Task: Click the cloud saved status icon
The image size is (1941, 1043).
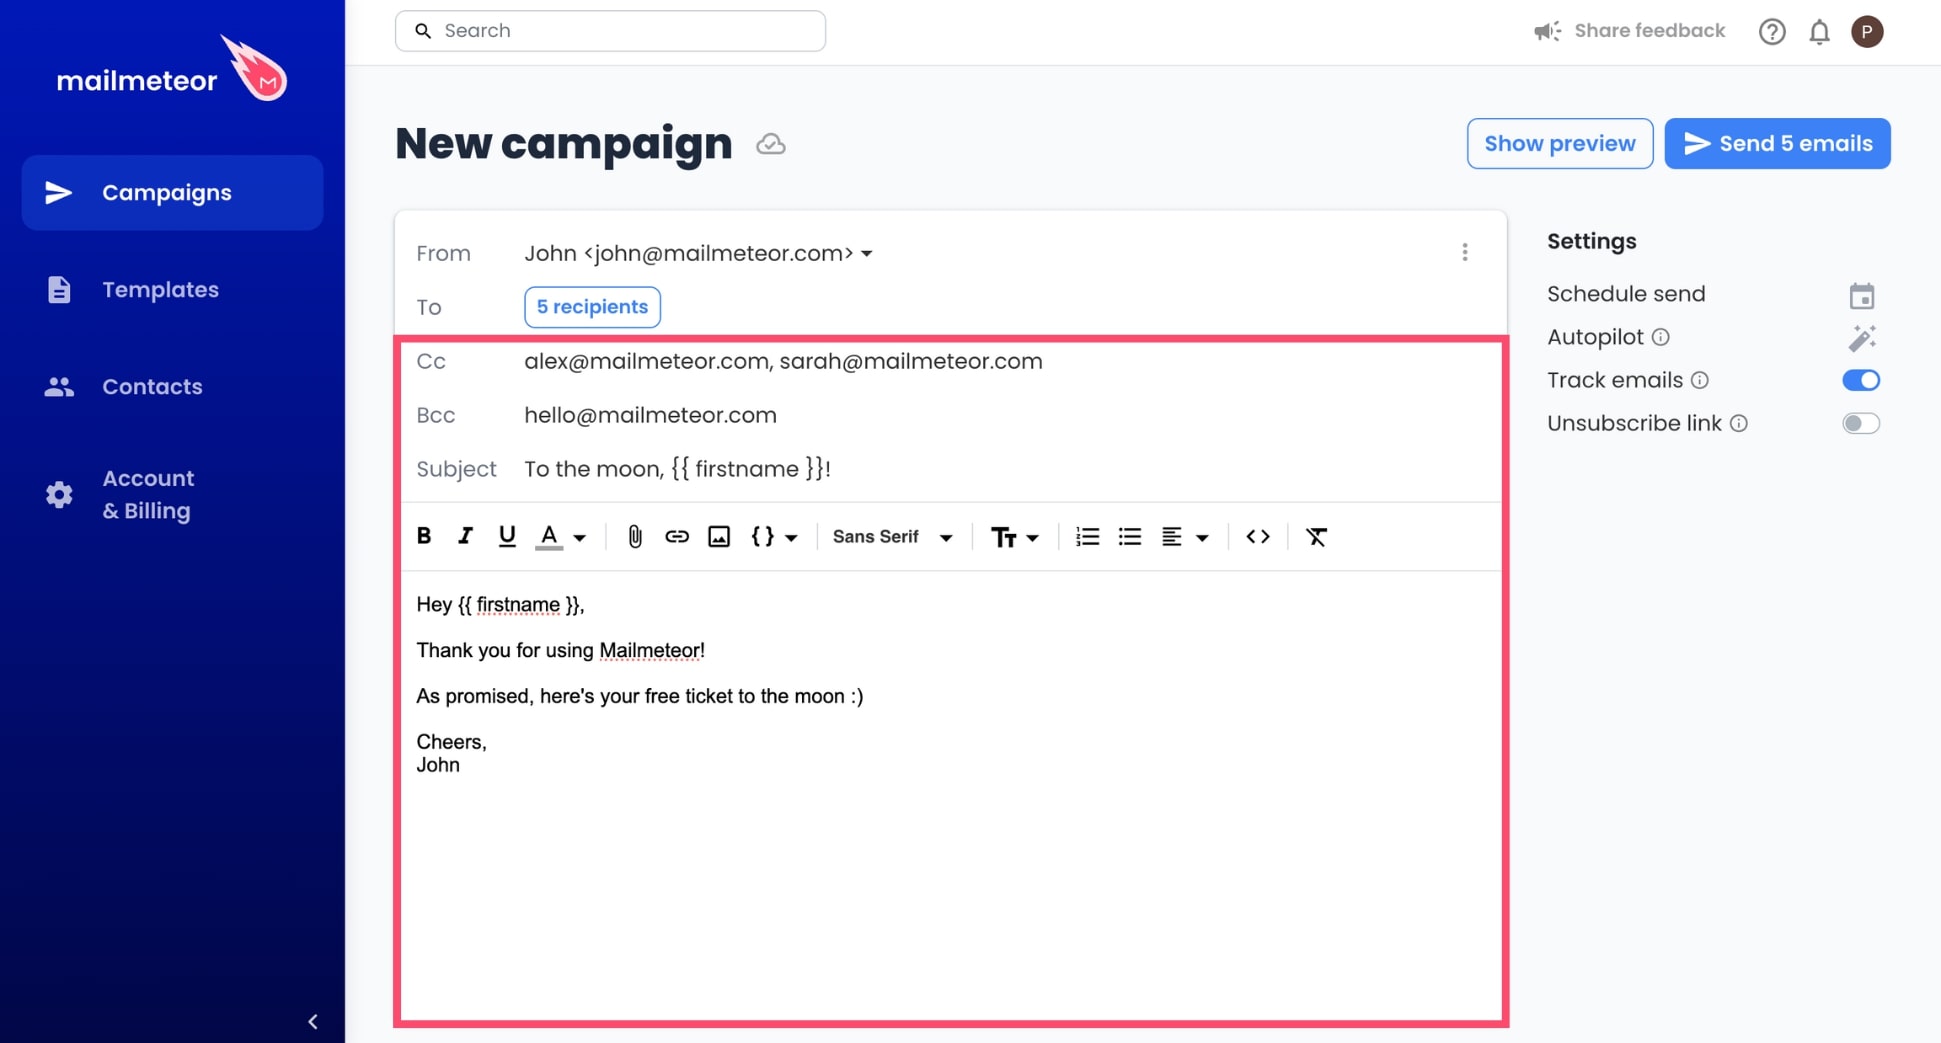Action: [x=770, y=144]
